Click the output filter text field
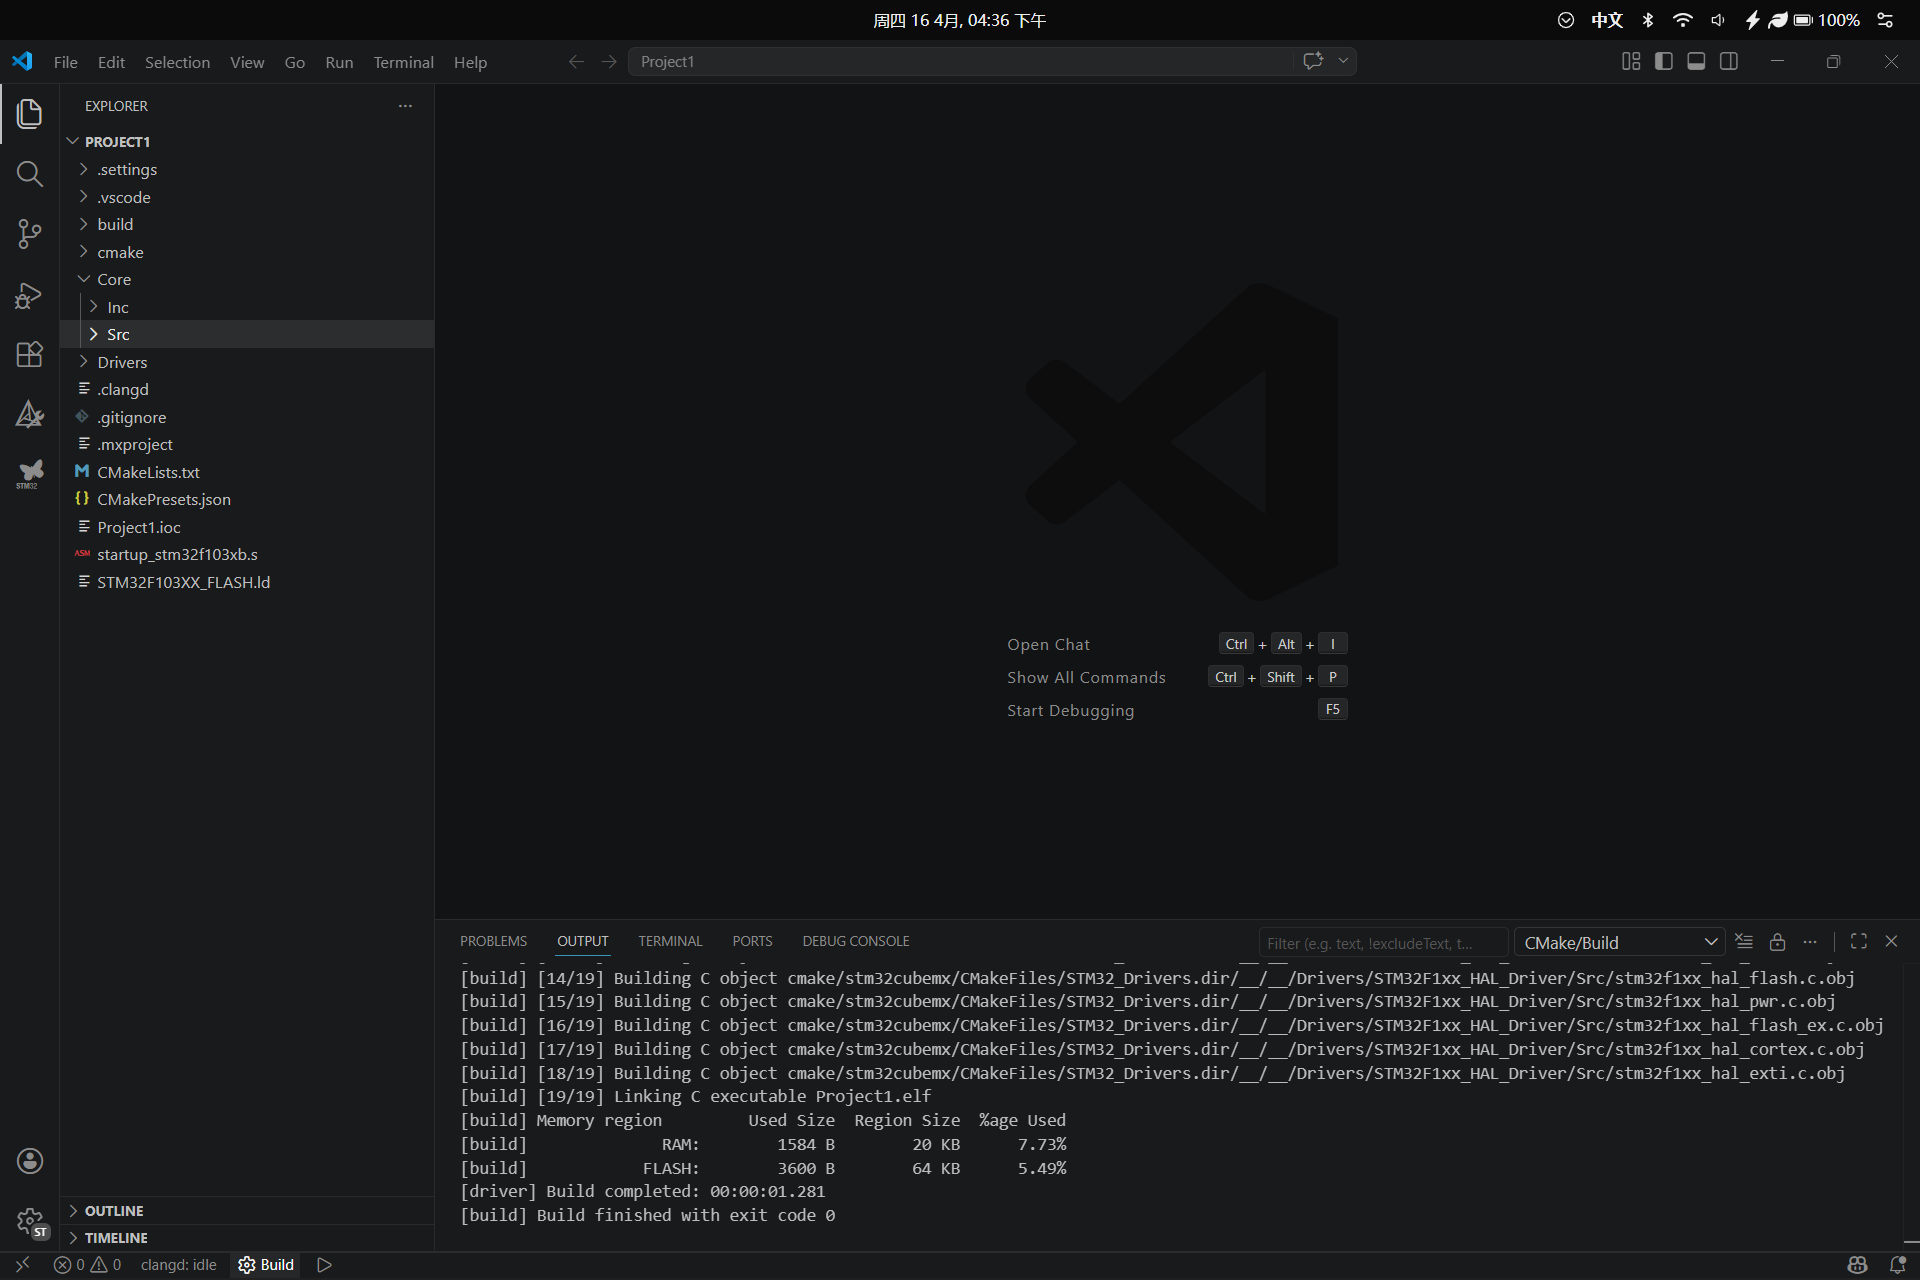The width and height of the screenshot is (1920, 1280). click(x=1382, y=943)
